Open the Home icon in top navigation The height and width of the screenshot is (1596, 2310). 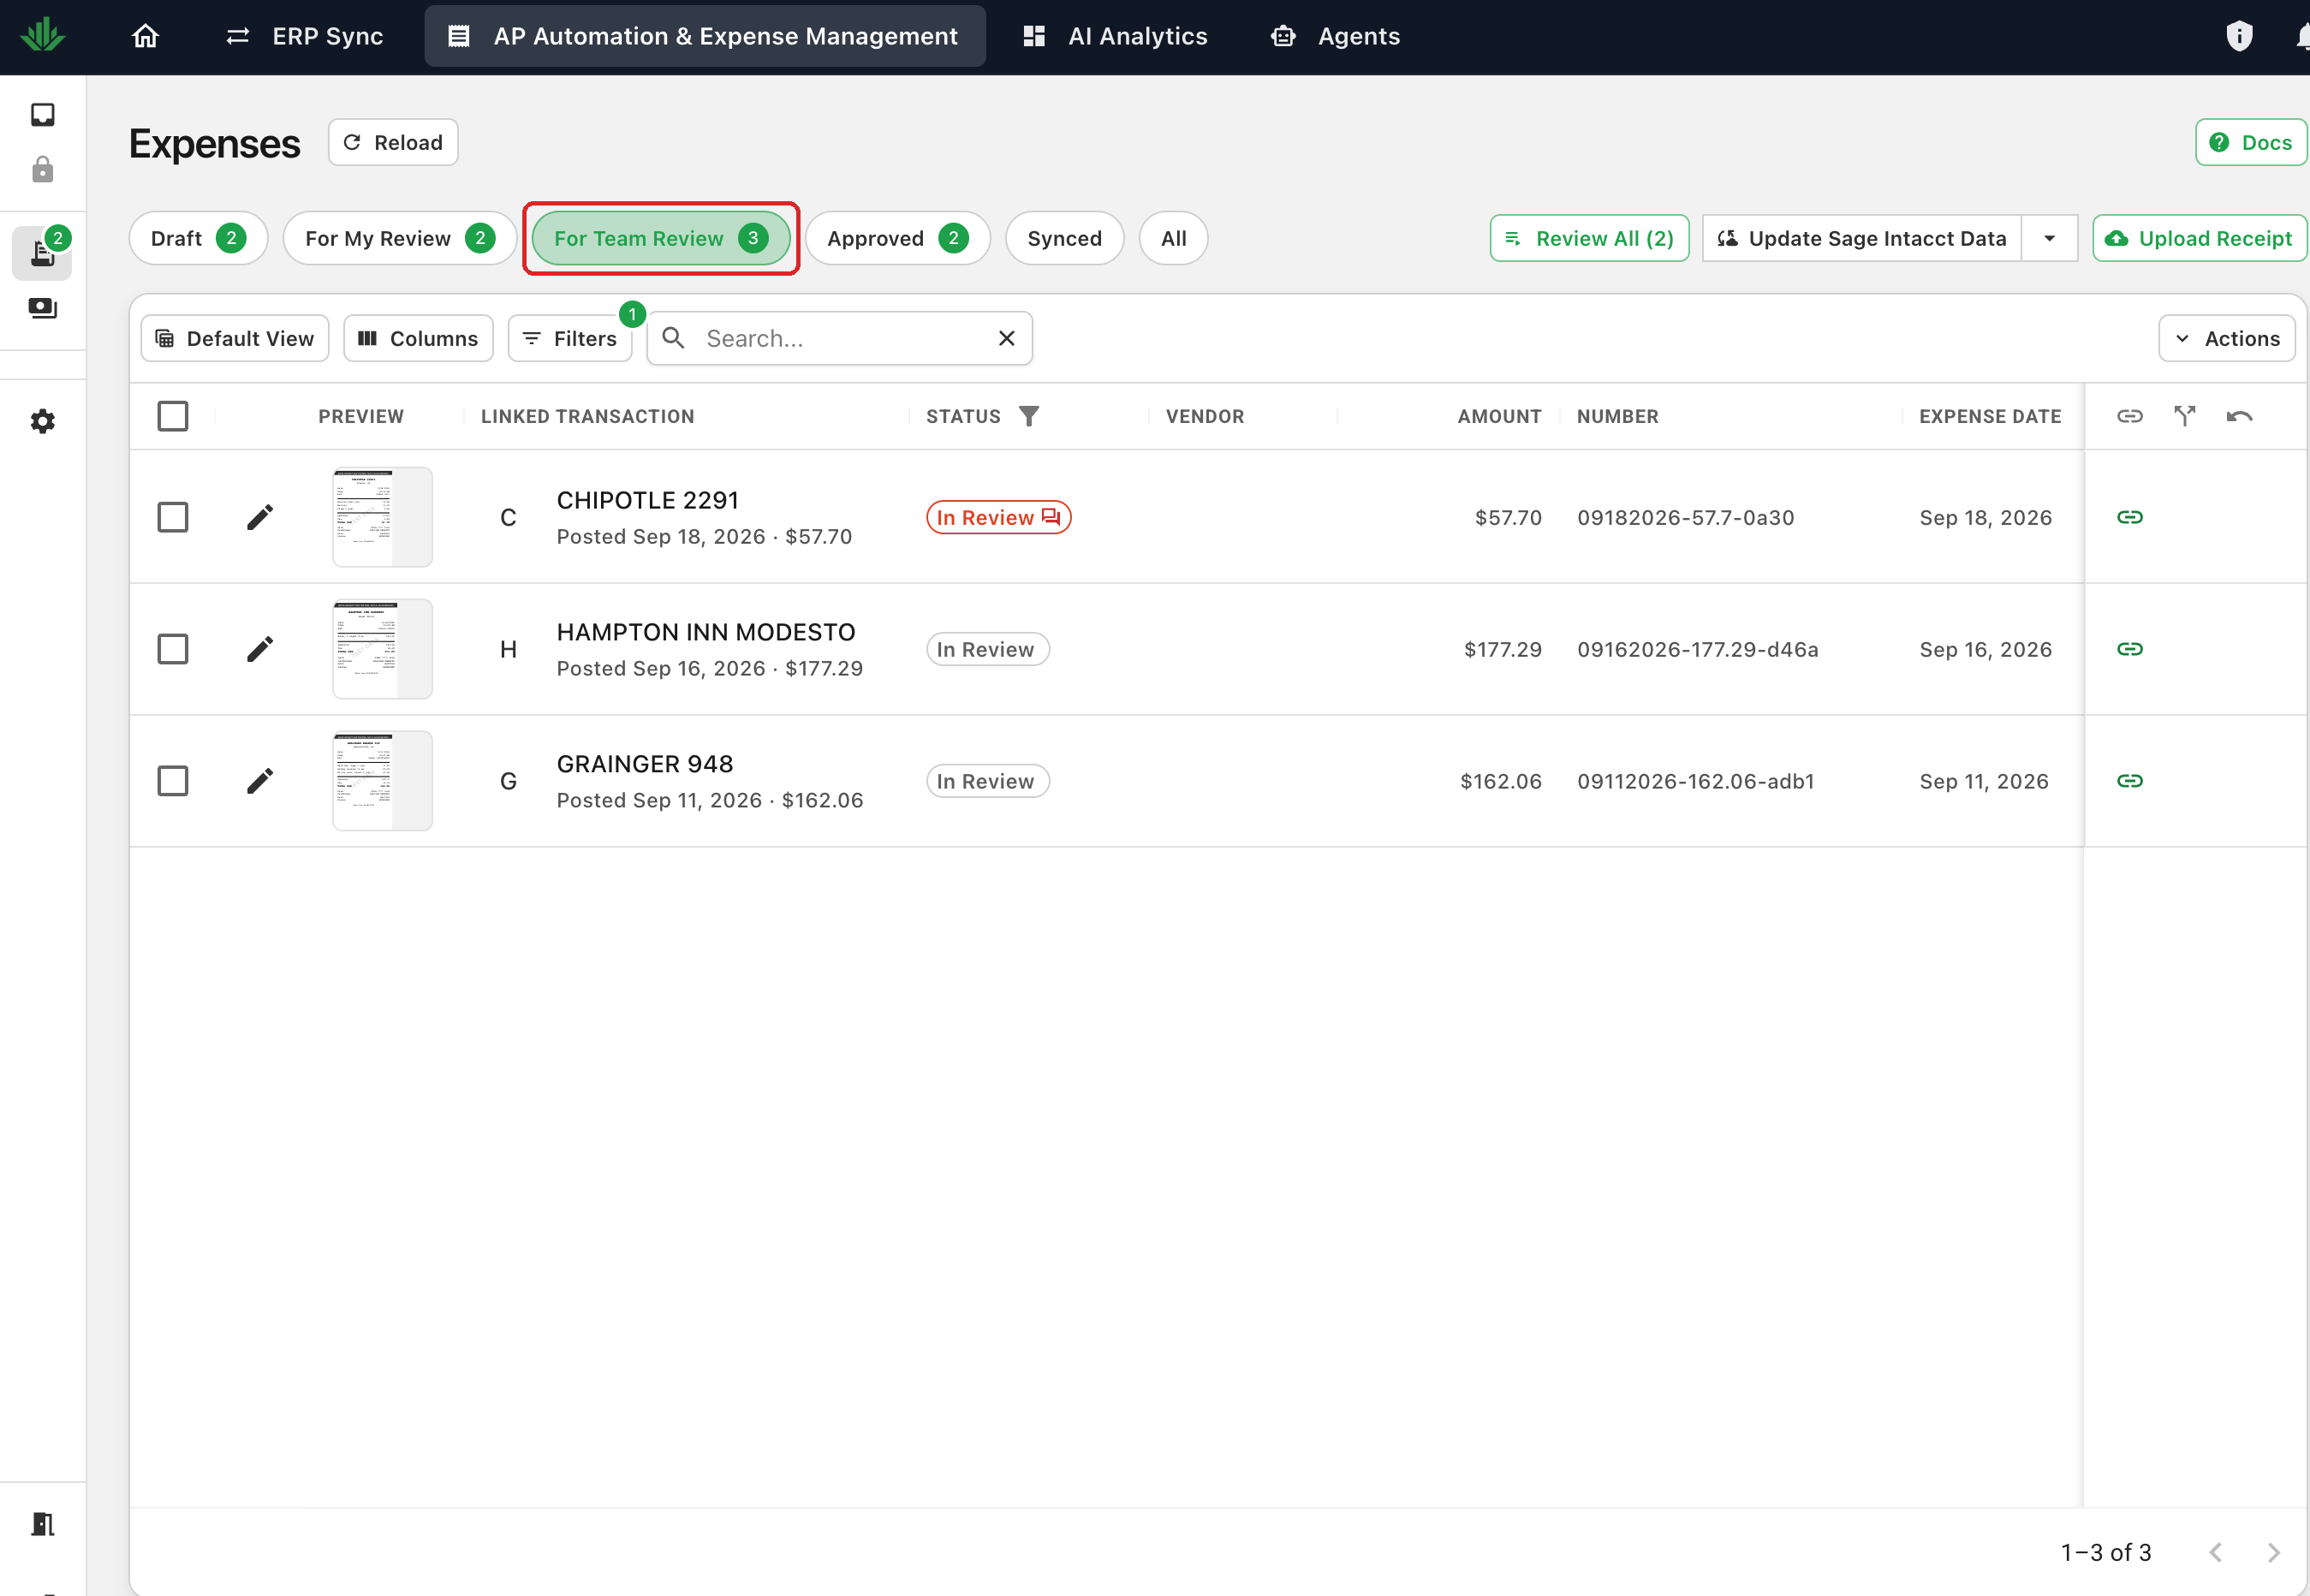145,37
